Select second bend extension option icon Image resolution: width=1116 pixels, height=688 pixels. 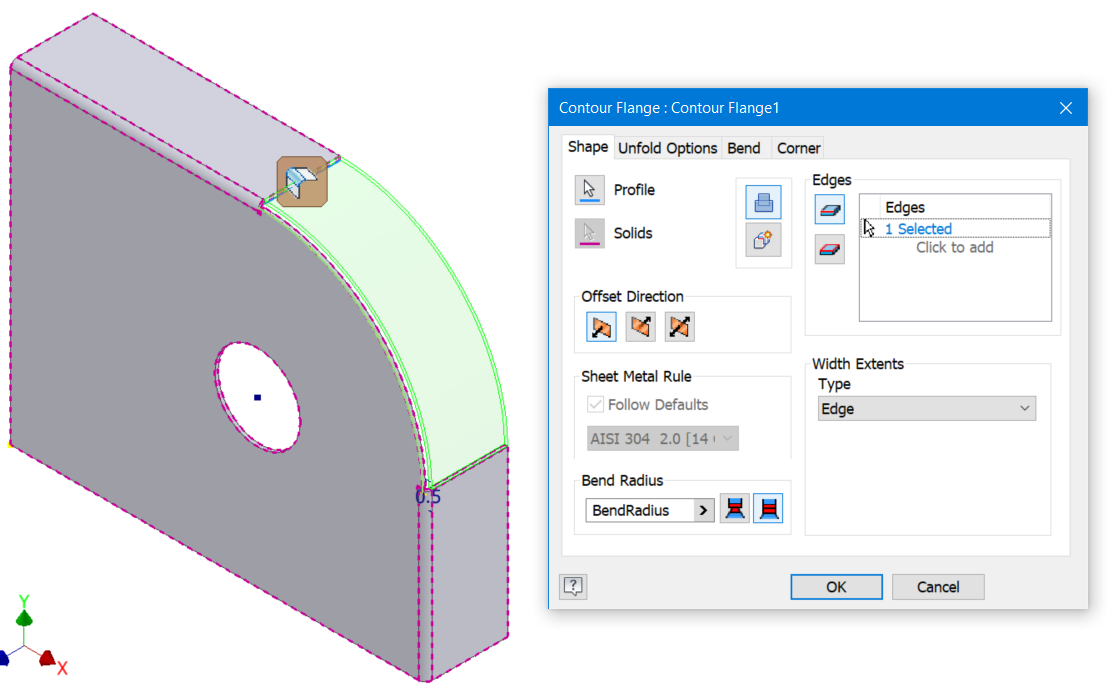click(x=768, y=509)
